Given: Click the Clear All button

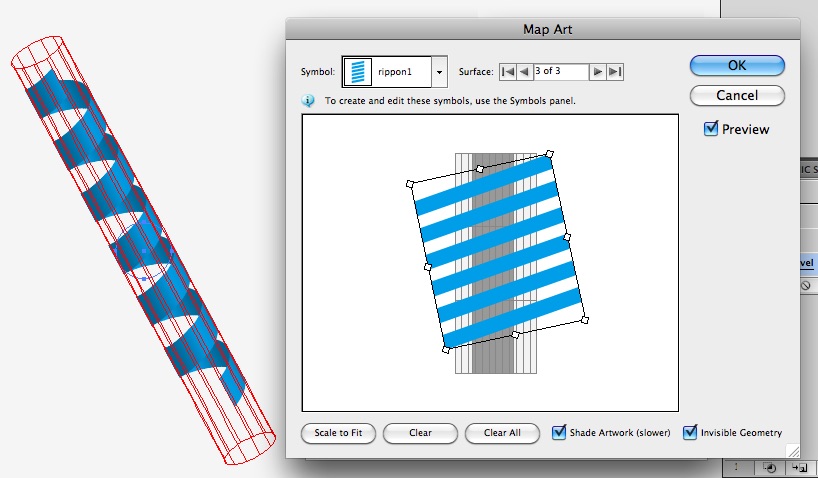Looking at the screenshot, I should [502, 433].
